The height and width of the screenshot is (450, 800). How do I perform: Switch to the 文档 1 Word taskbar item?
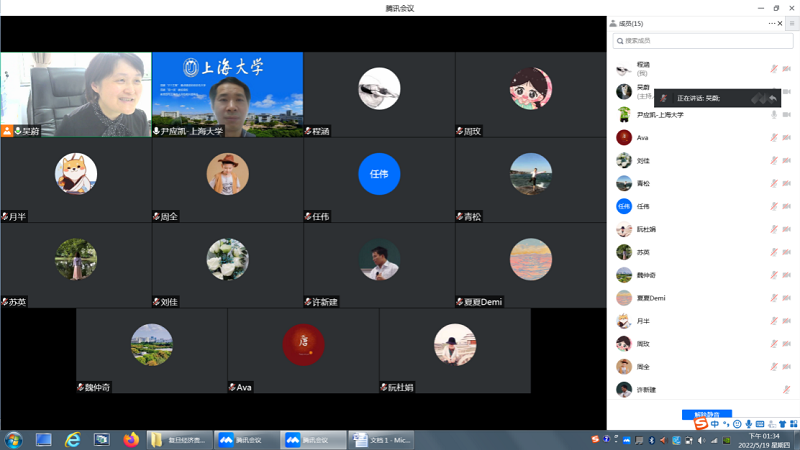(x=382, y=440)
